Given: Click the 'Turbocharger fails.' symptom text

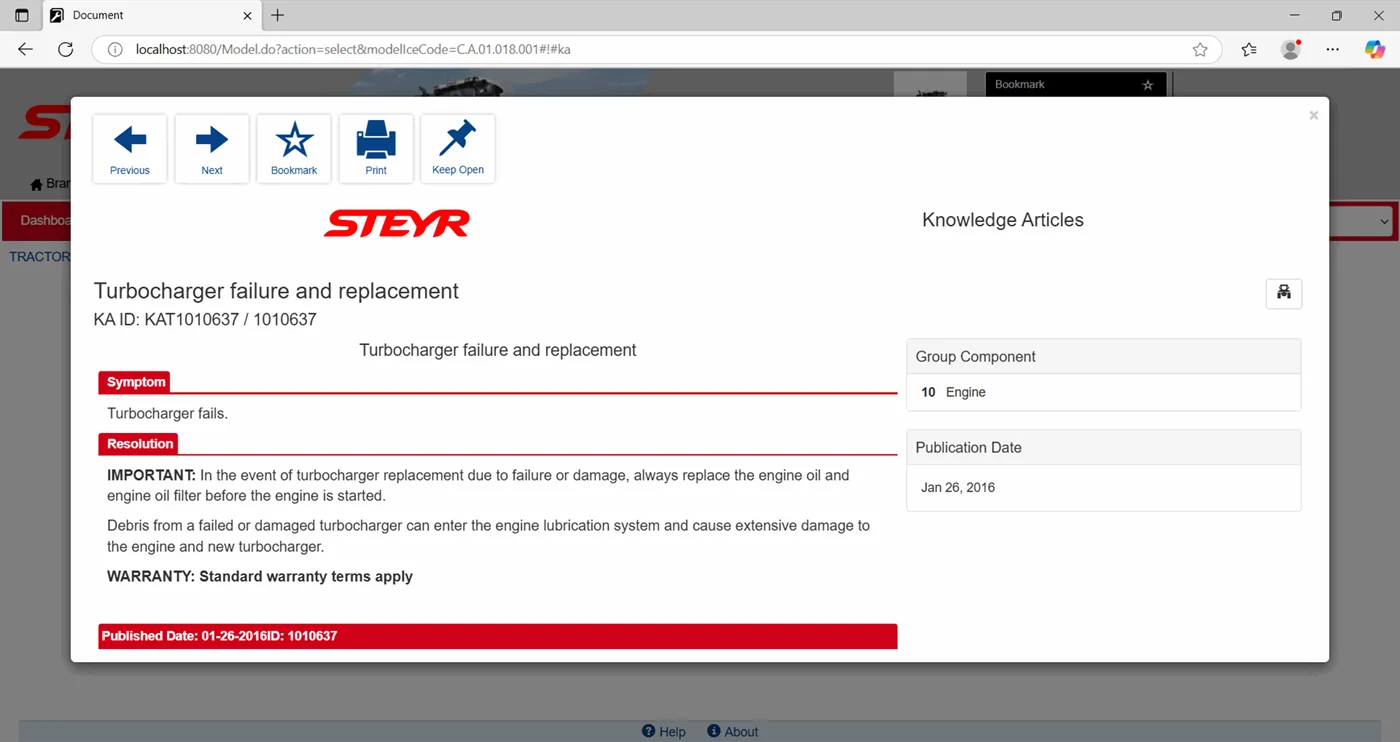Looking at the screenshot, I should (168, 414).
